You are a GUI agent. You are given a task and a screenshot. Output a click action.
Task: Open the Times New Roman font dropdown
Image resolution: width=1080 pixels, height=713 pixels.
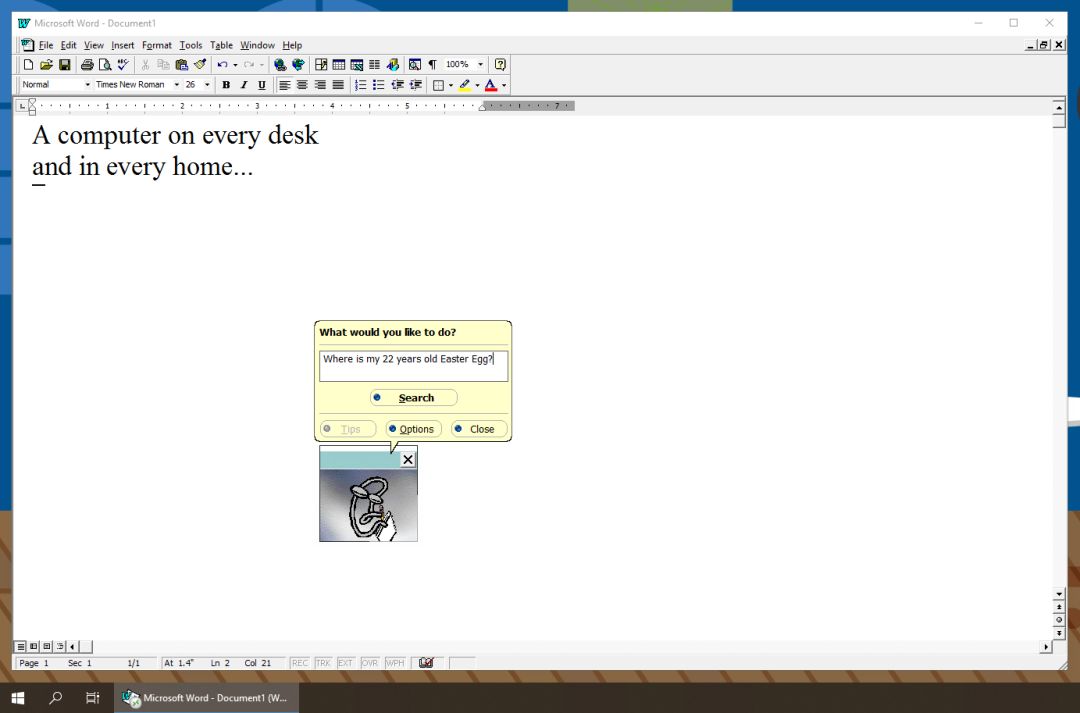click(x=176, y=85)
